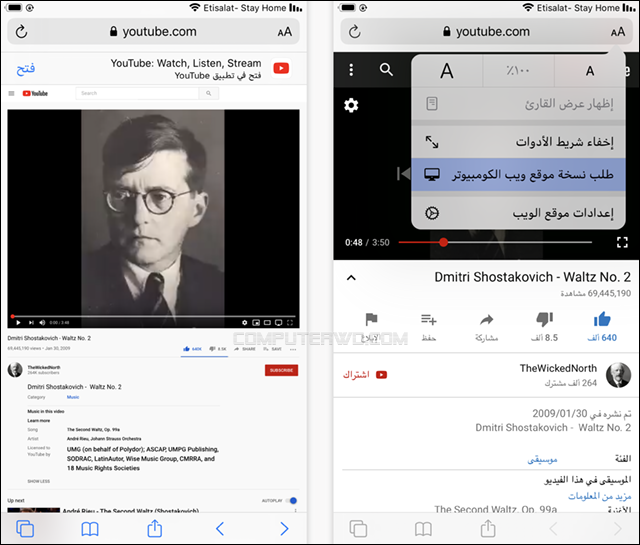The width and height of the screenshot is (640, 545).
Task: Tap the red YouTube app icon in the banner
Action: (281, 68)
